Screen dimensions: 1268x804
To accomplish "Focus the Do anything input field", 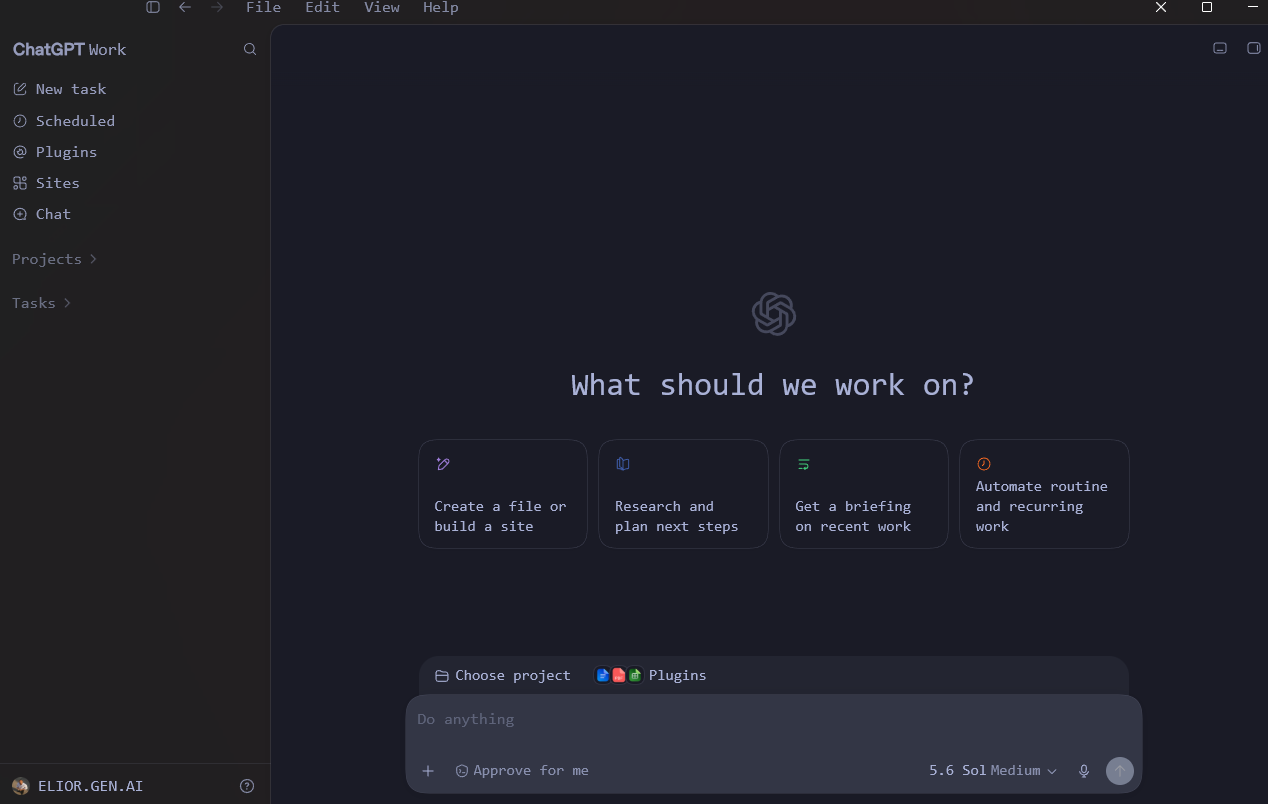I will click(774, 719).
